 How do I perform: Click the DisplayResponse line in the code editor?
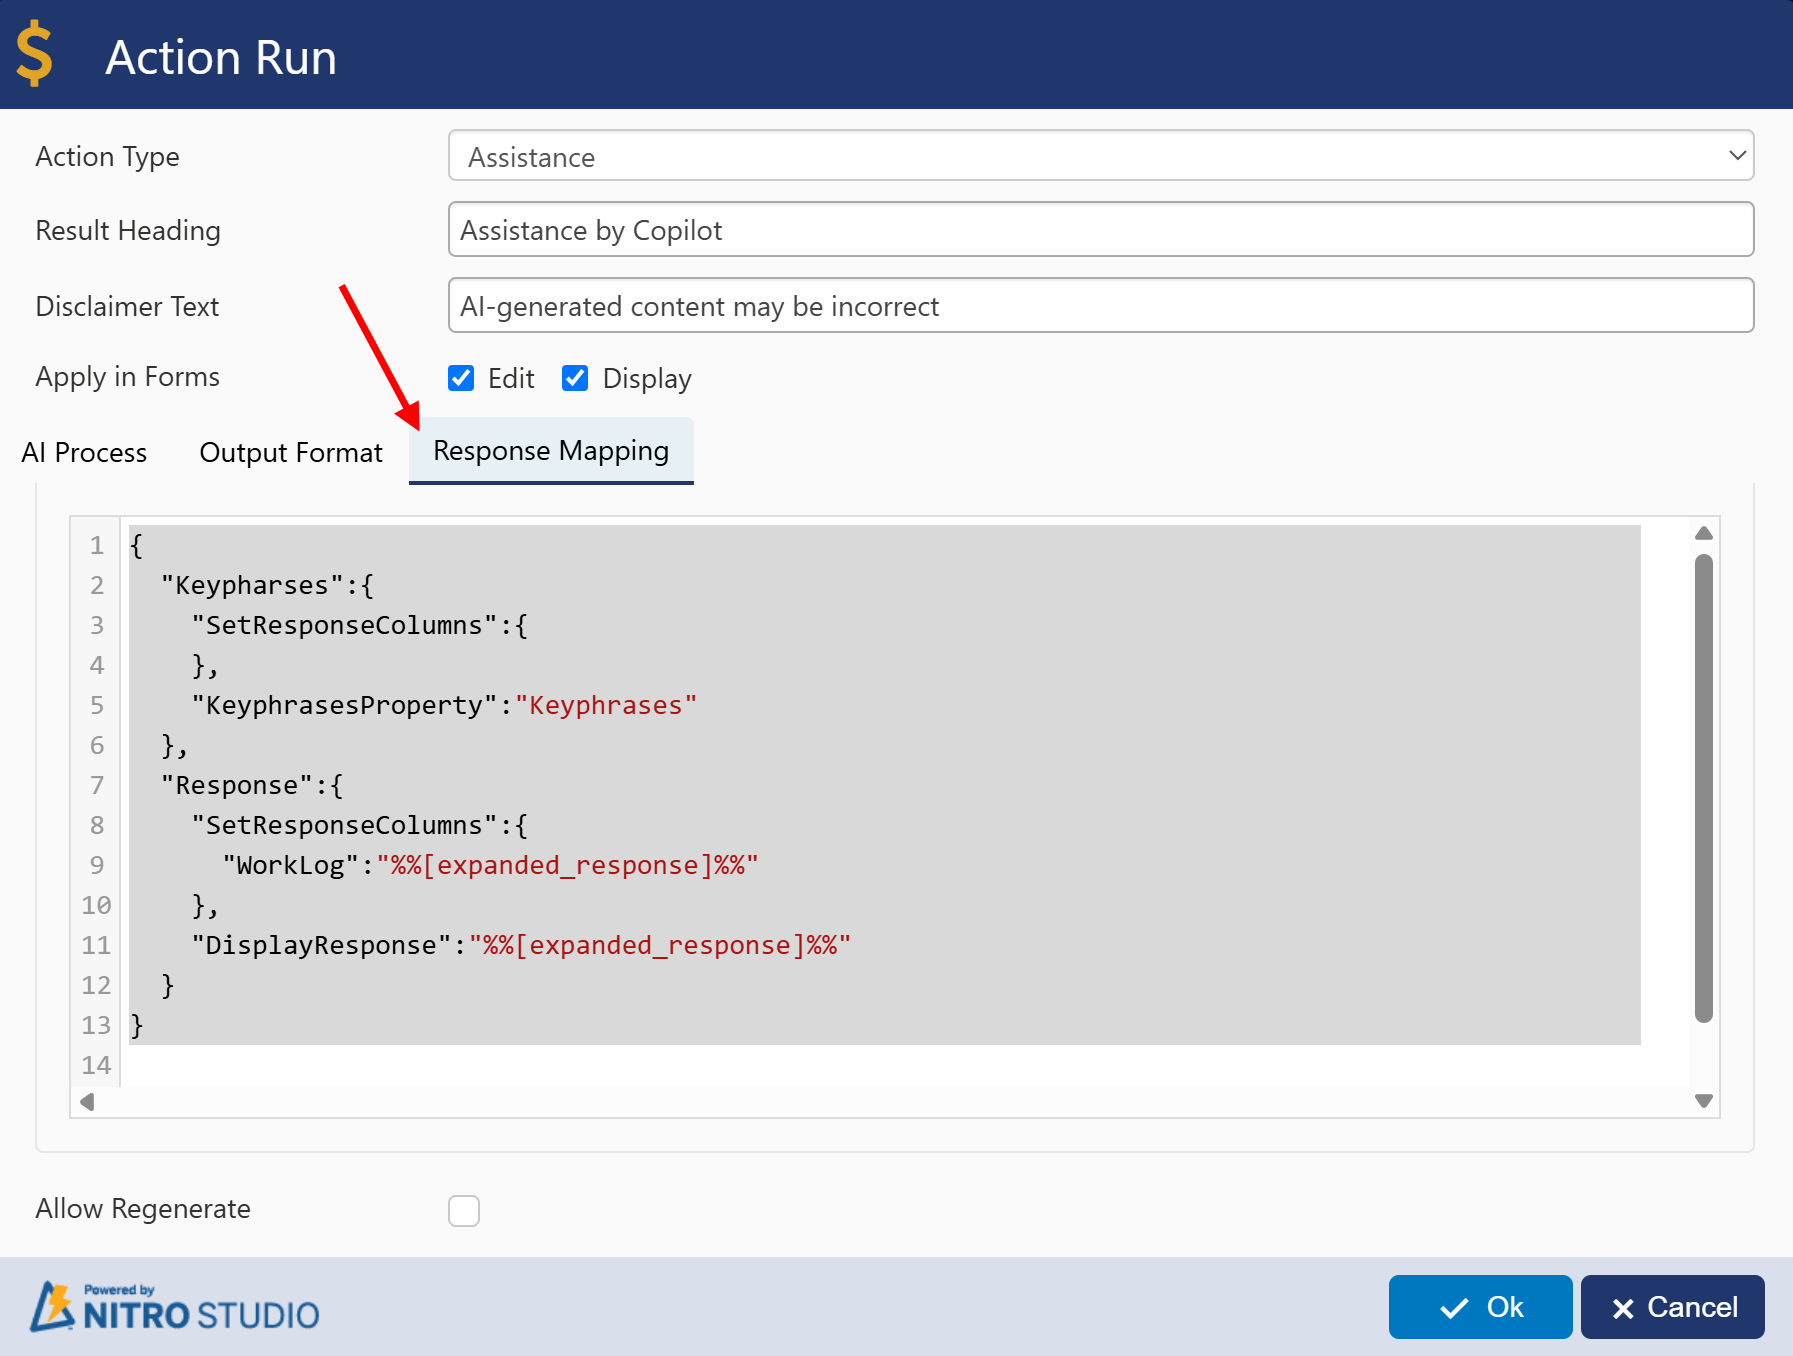click(x=520, y=945)
